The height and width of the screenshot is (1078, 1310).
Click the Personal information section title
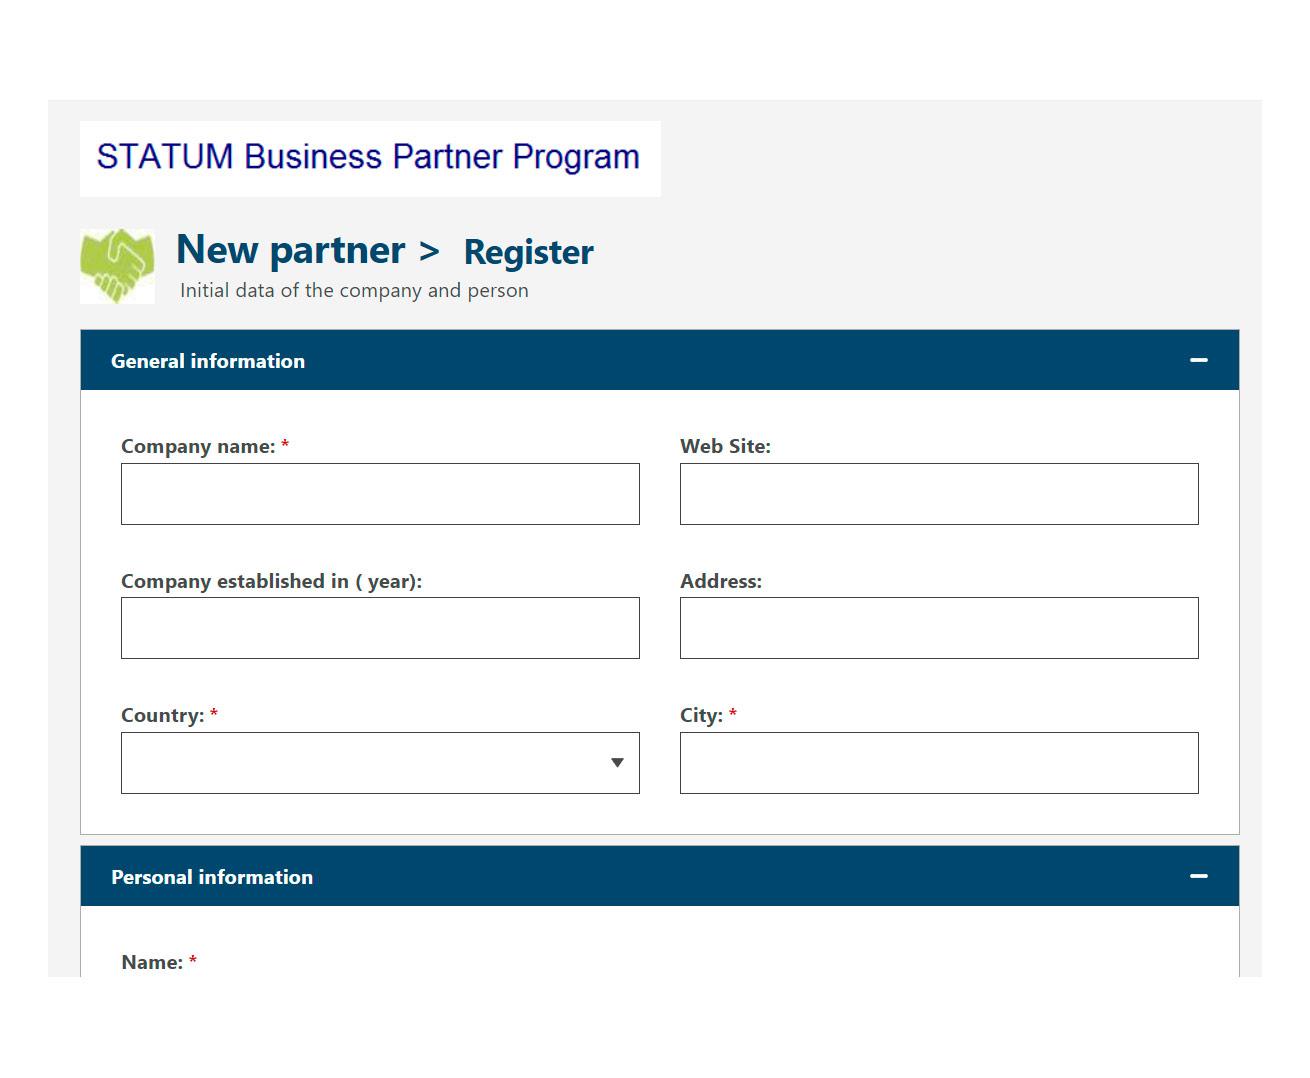point(212,877)
